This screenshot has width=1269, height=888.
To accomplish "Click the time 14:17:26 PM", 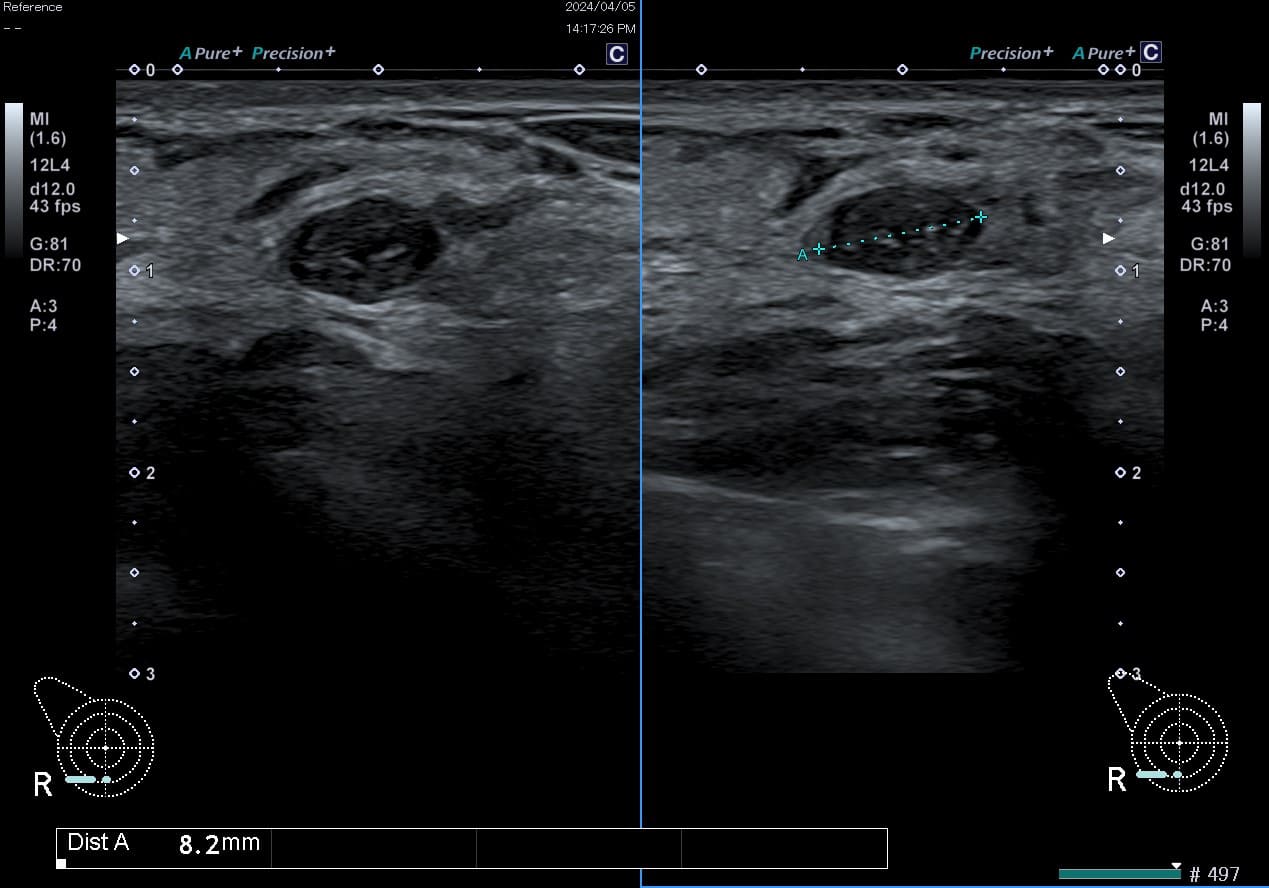I will pos(600,29).
